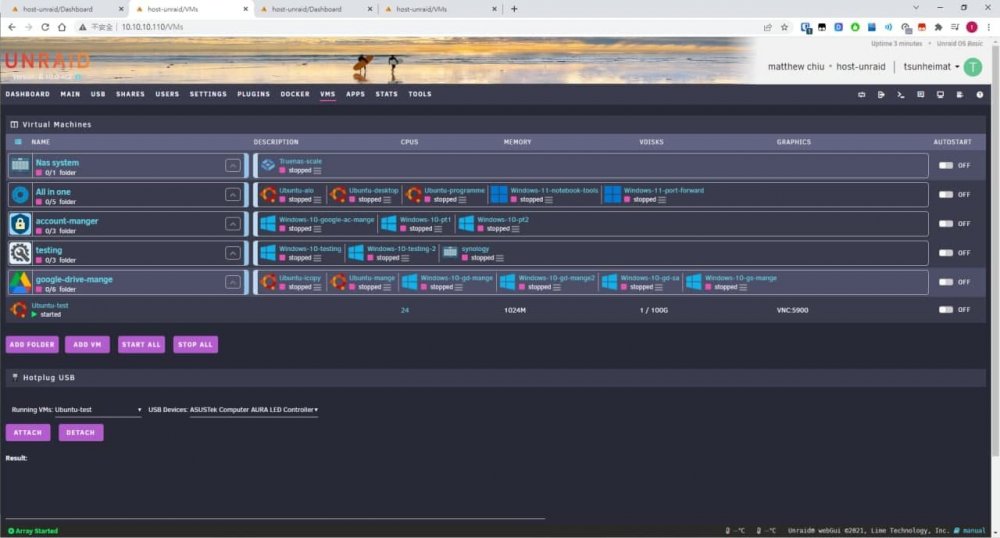Screen dimensions: 1000x538
Task: Toggle autostart for account-manger folder
Action: (946, 224)
